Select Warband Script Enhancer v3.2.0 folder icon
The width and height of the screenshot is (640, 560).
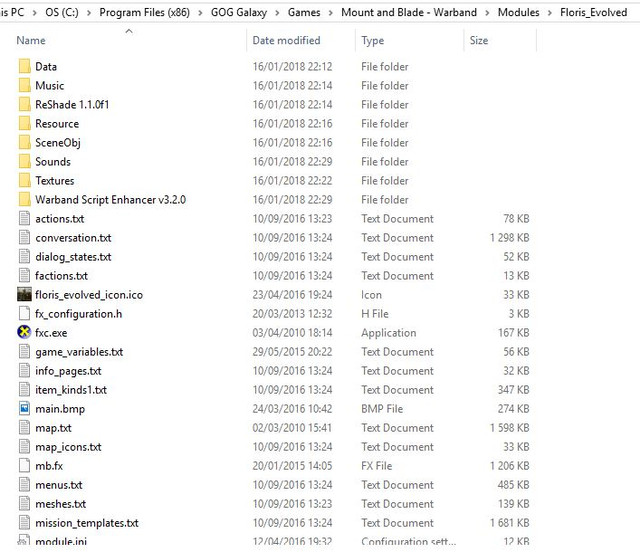(24, 200)
